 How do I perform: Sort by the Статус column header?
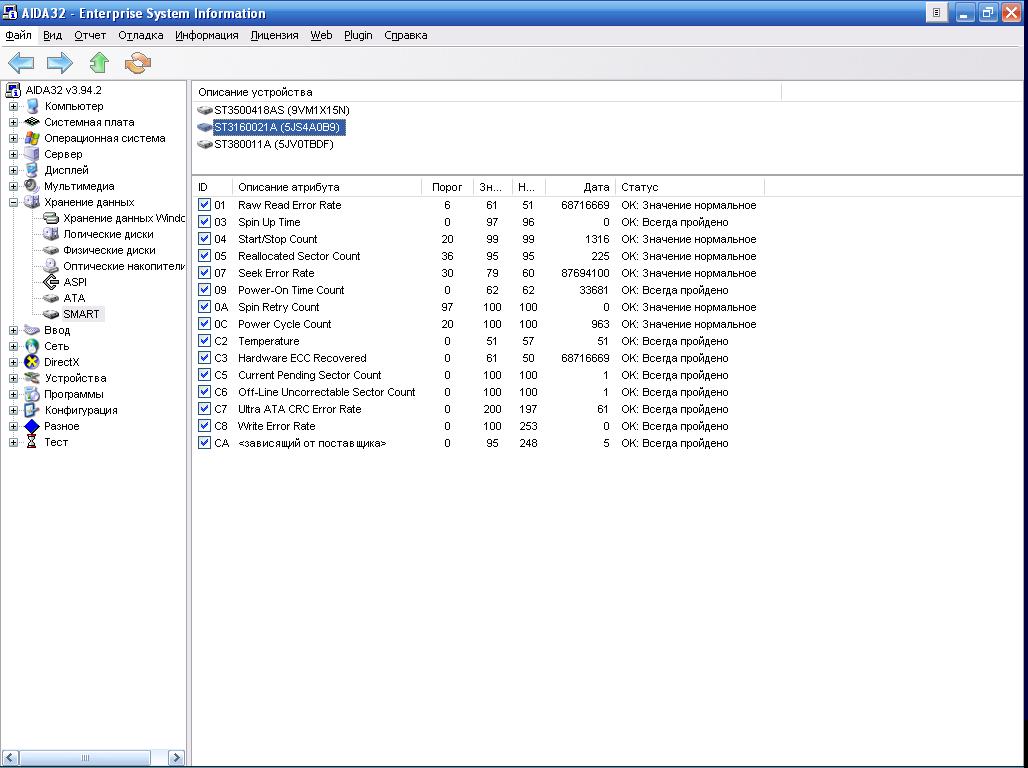690,187
